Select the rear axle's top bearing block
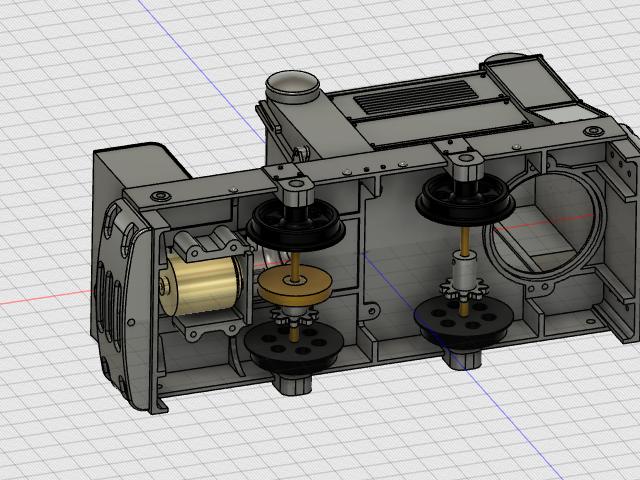The height and width of the screenshot is (480, 640). 467,165
